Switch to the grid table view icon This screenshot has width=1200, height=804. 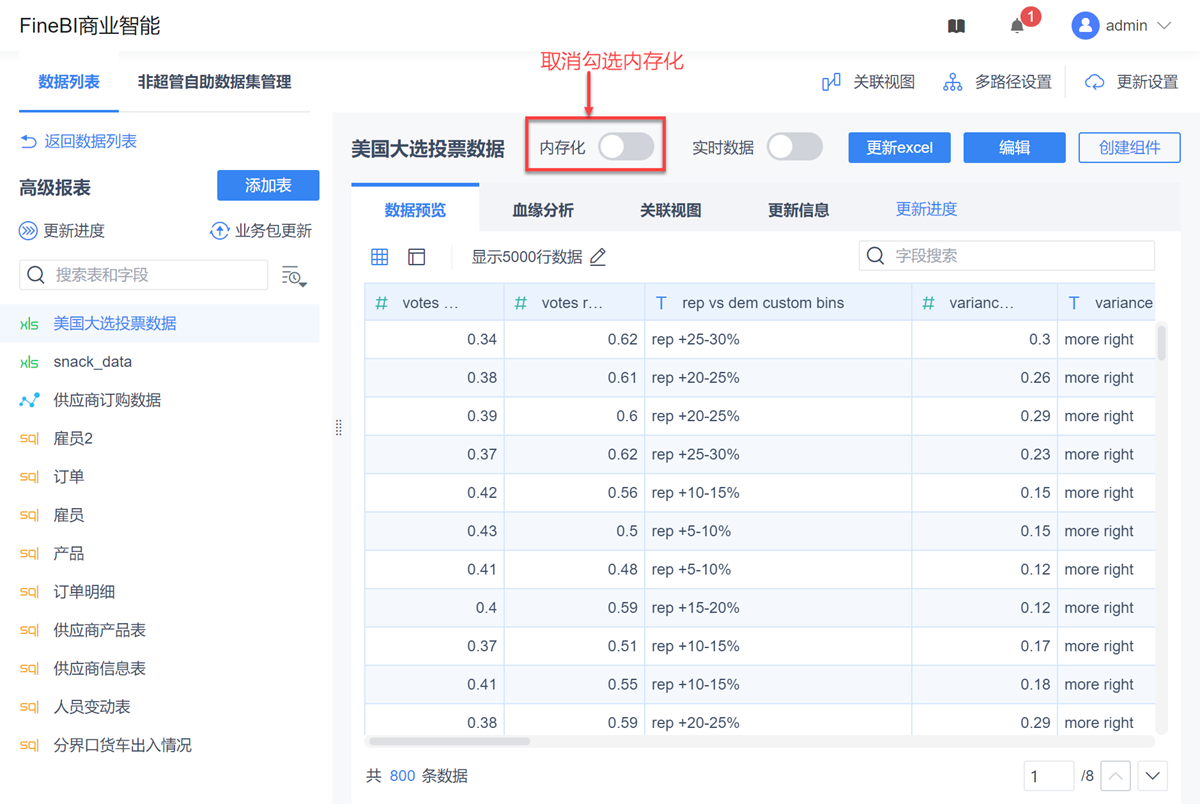tap(380, 257)
